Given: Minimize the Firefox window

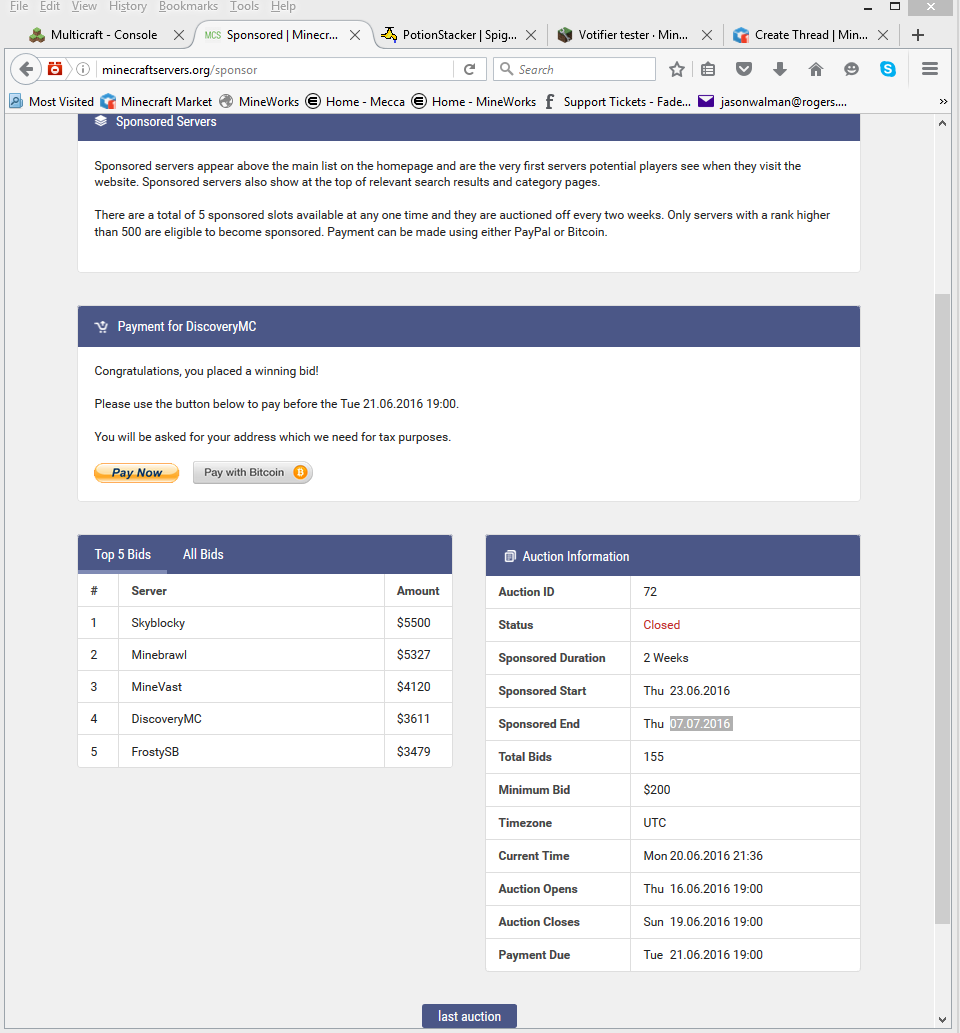Looking at the screenshot, I should [x=868, y=7].
